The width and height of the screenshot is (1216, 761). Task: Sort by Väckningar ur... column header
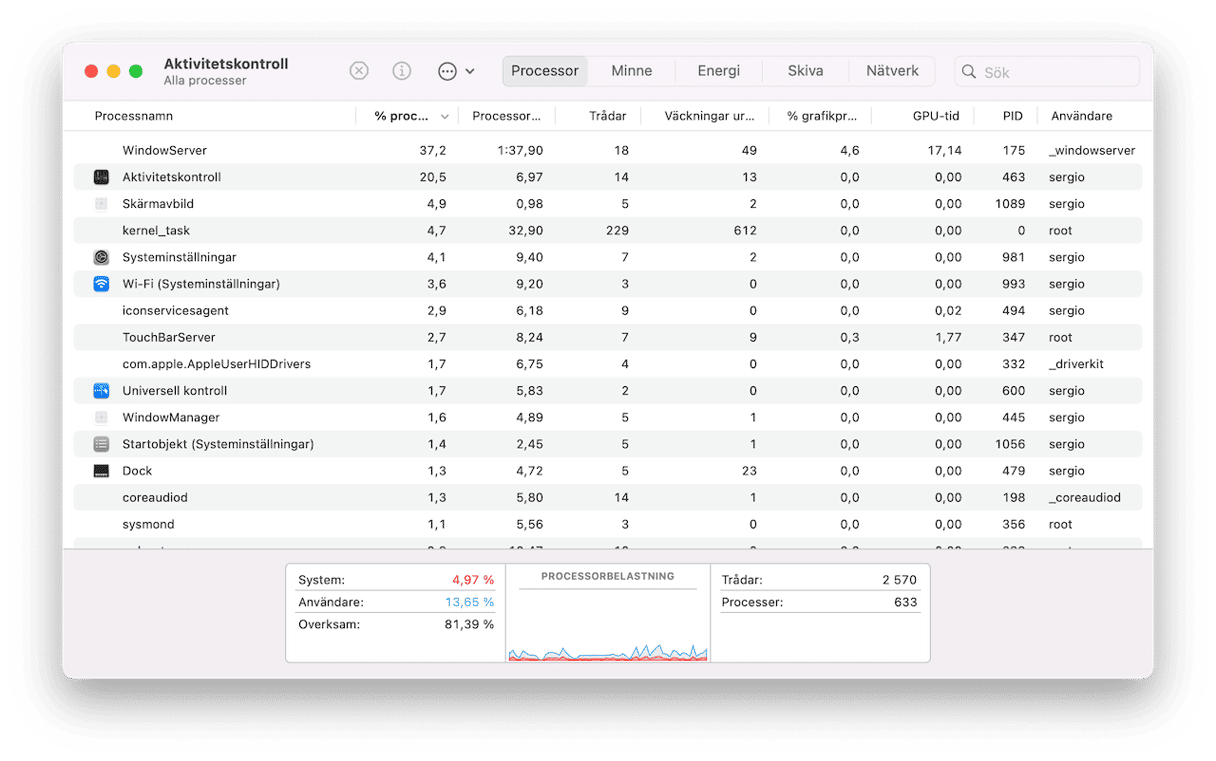tap(710, 116)
